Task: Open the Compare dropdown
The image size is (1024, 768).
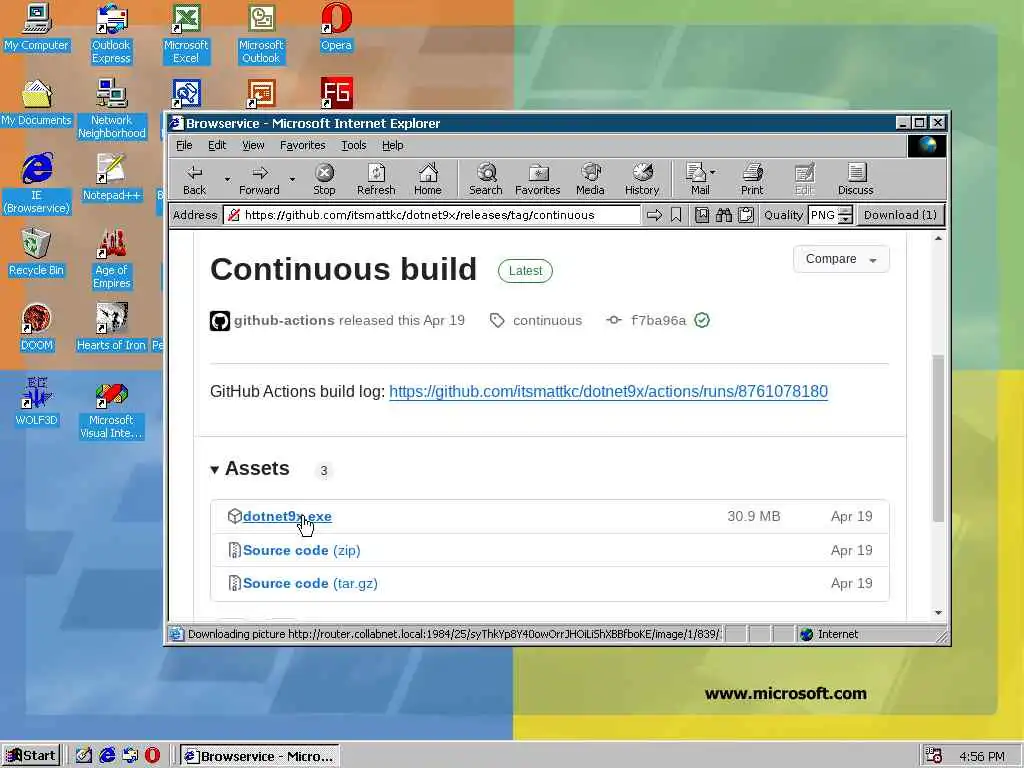Action: click(841, 259)
